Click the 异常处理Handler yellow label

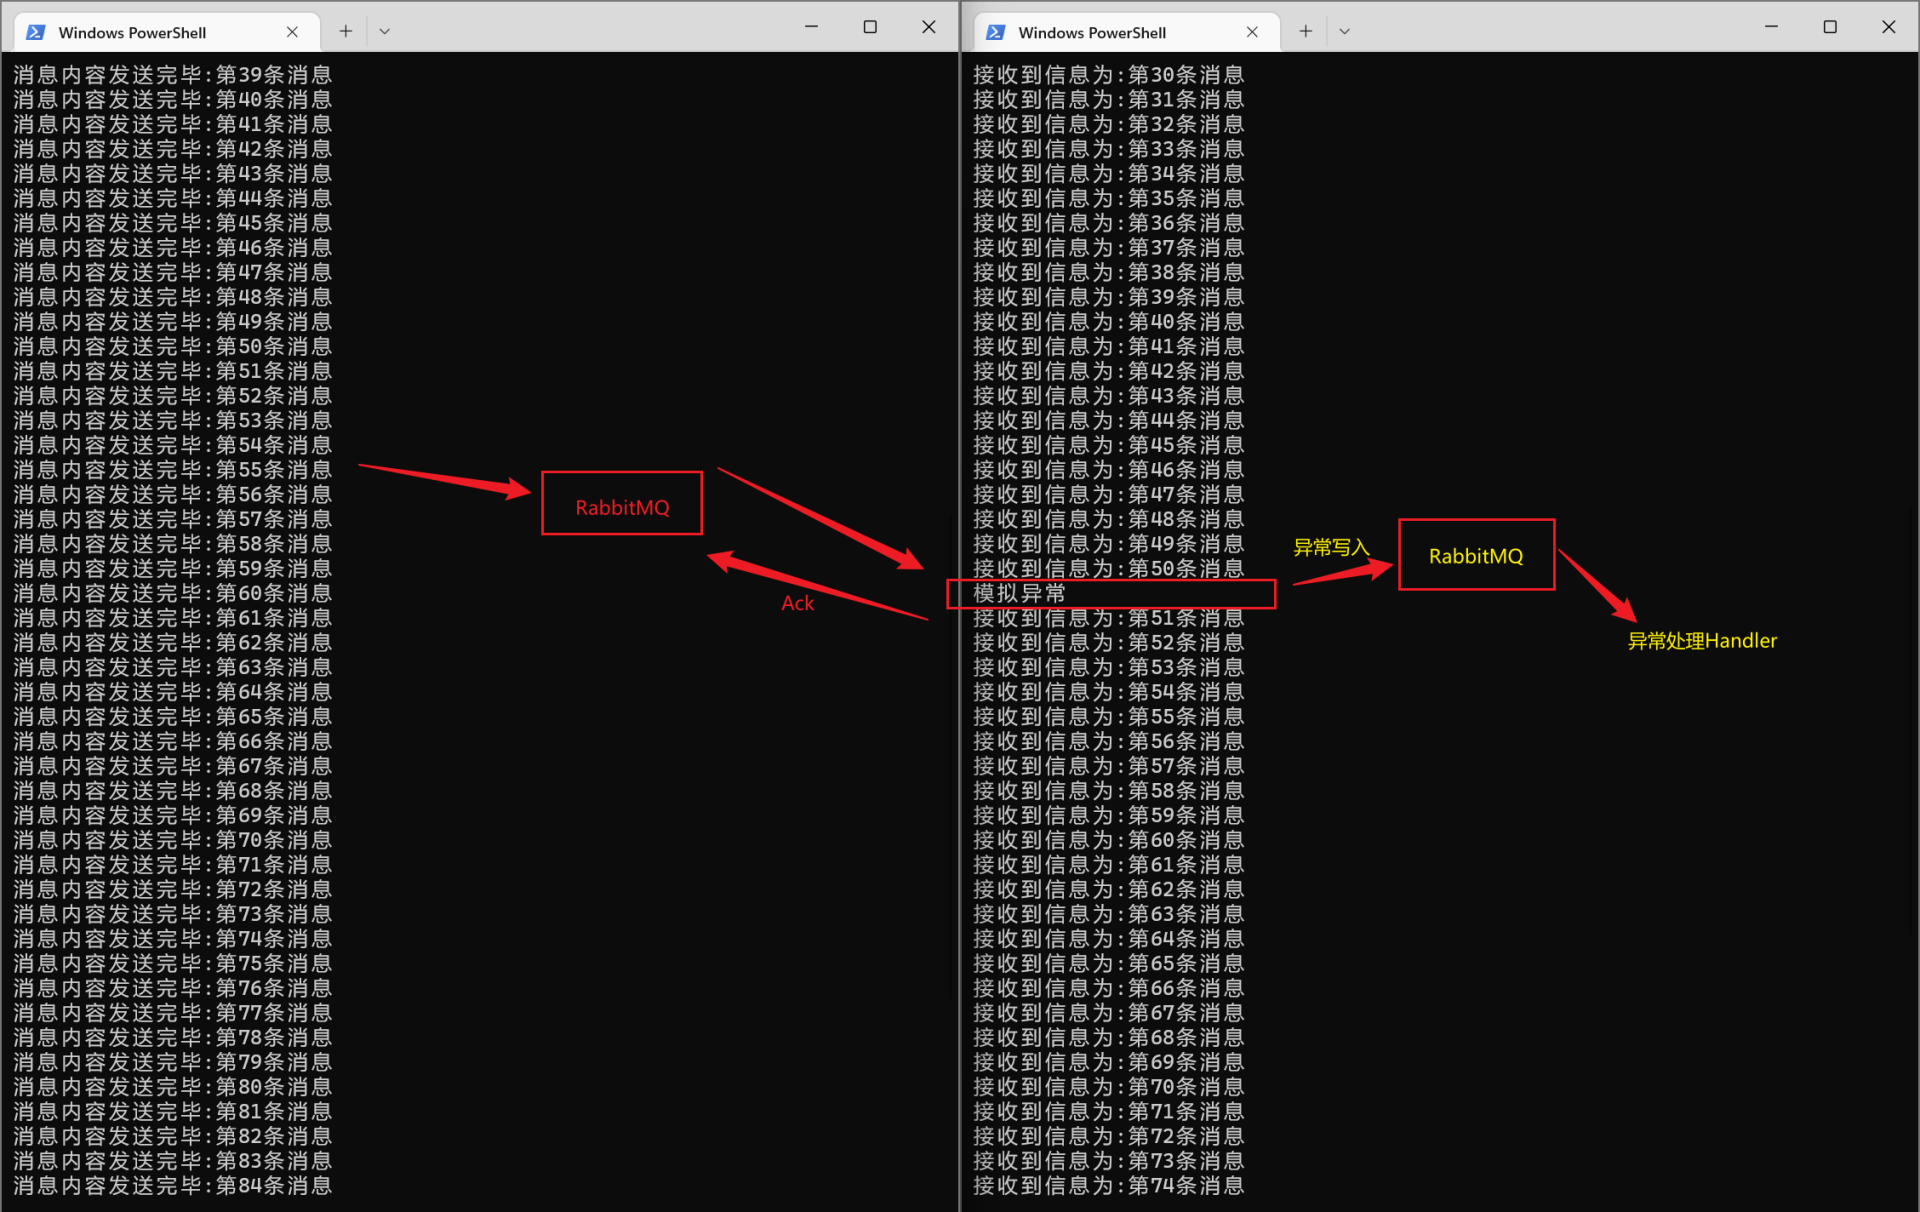pyautogui.click(x=1702, y=641)
